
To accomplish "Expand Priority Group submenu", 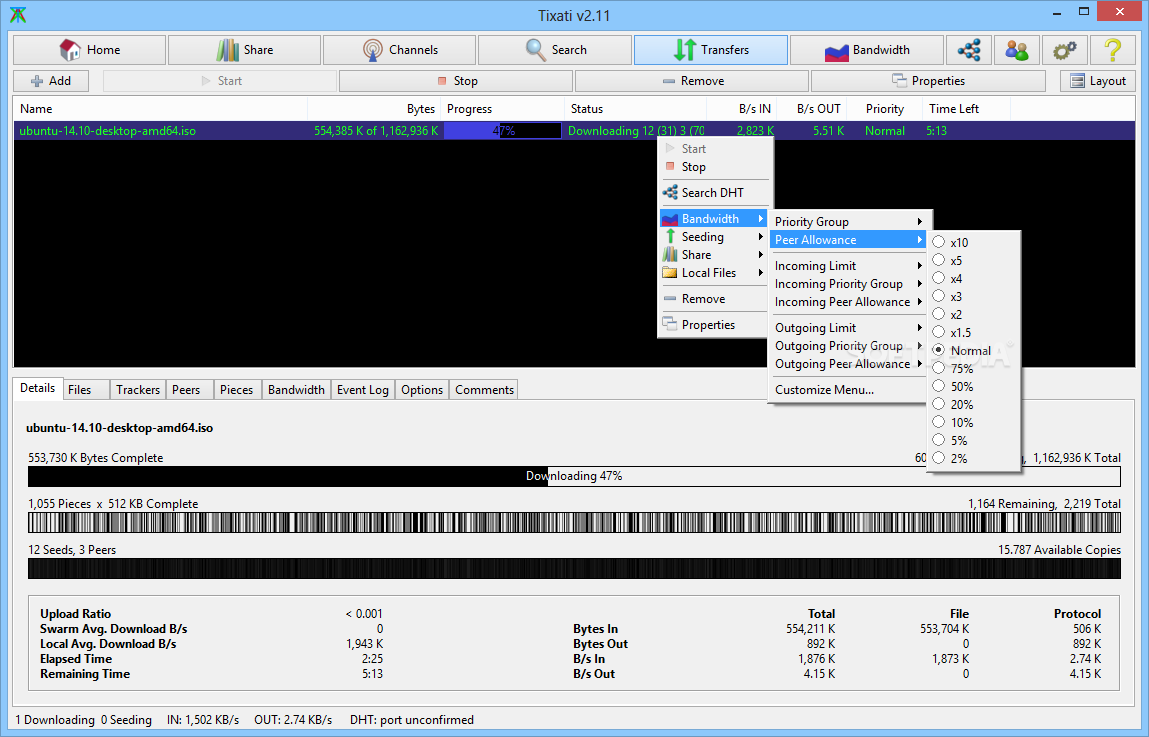I will (x=848, y=221).
